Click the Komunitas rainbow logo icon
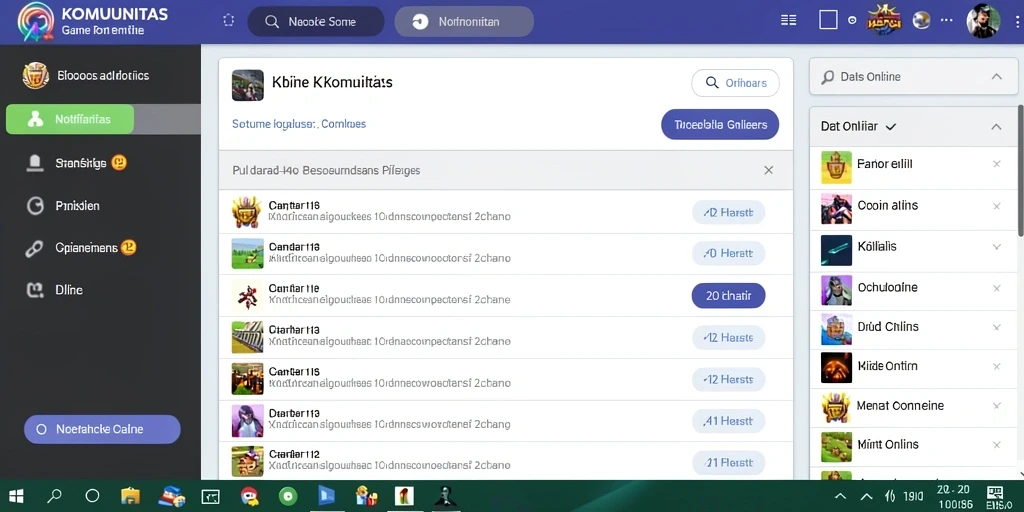Viewport: 1024px width, 512px height. click(x=36, y=22)
